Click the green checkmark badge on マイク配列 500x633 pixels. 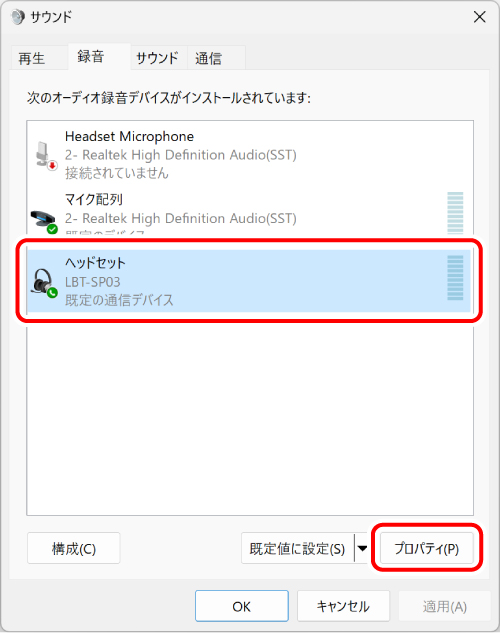[x=52, y=229]
